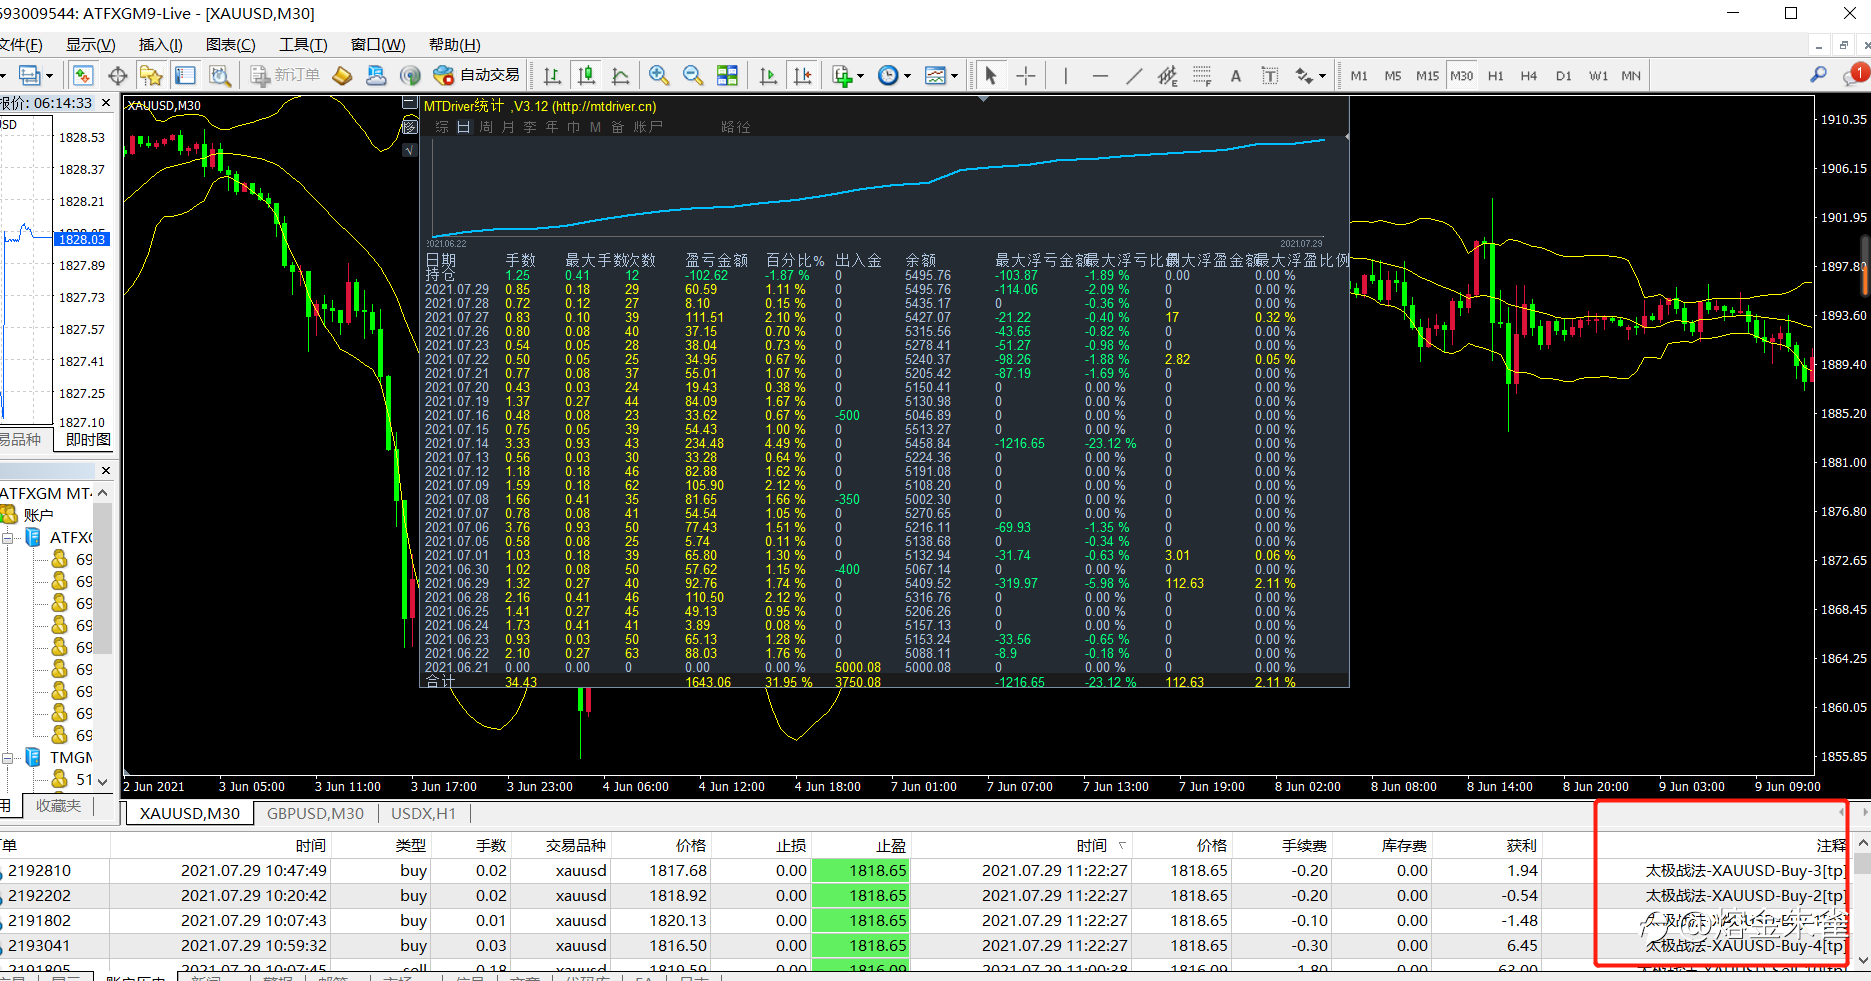Open the MetaEditor yellow book icon

pos(343,76)
